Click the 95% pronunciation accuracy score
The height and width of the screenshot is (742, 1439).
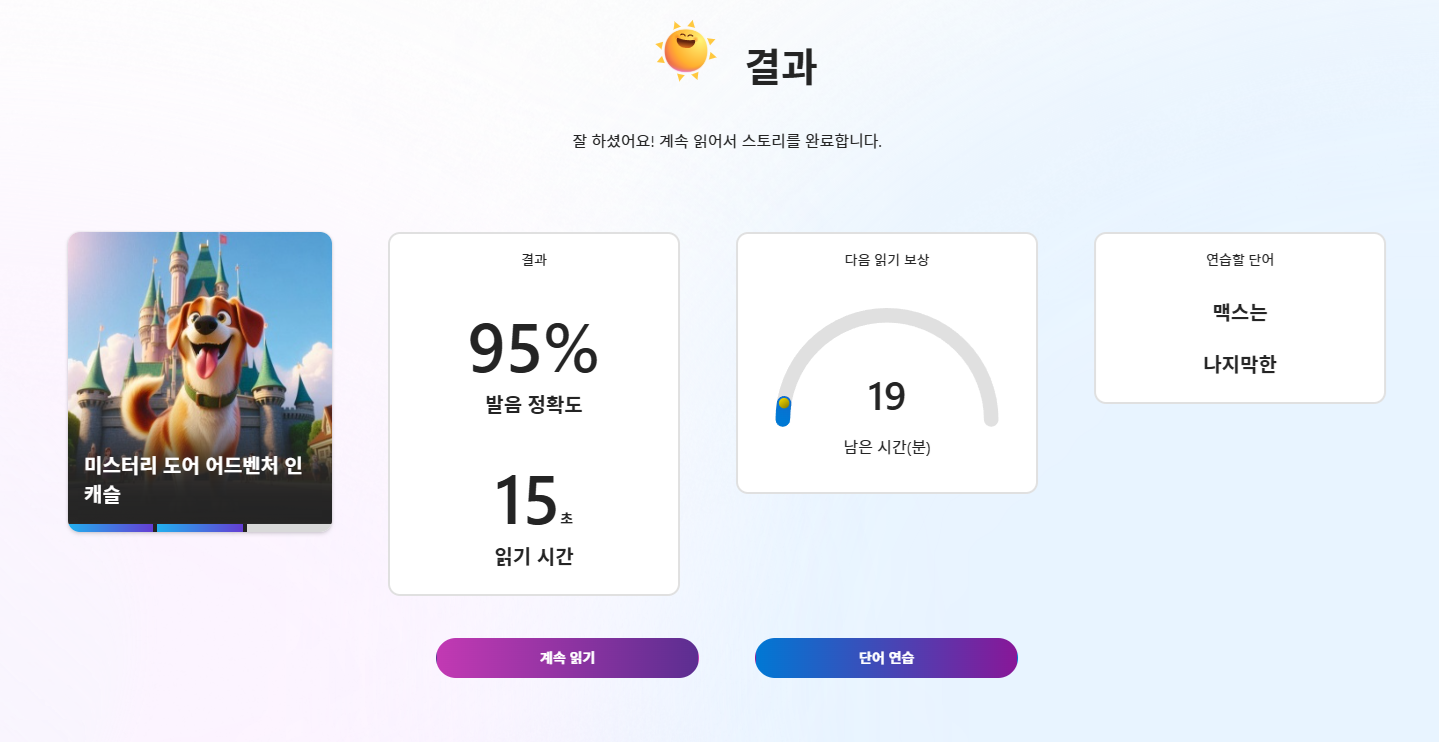534,349
